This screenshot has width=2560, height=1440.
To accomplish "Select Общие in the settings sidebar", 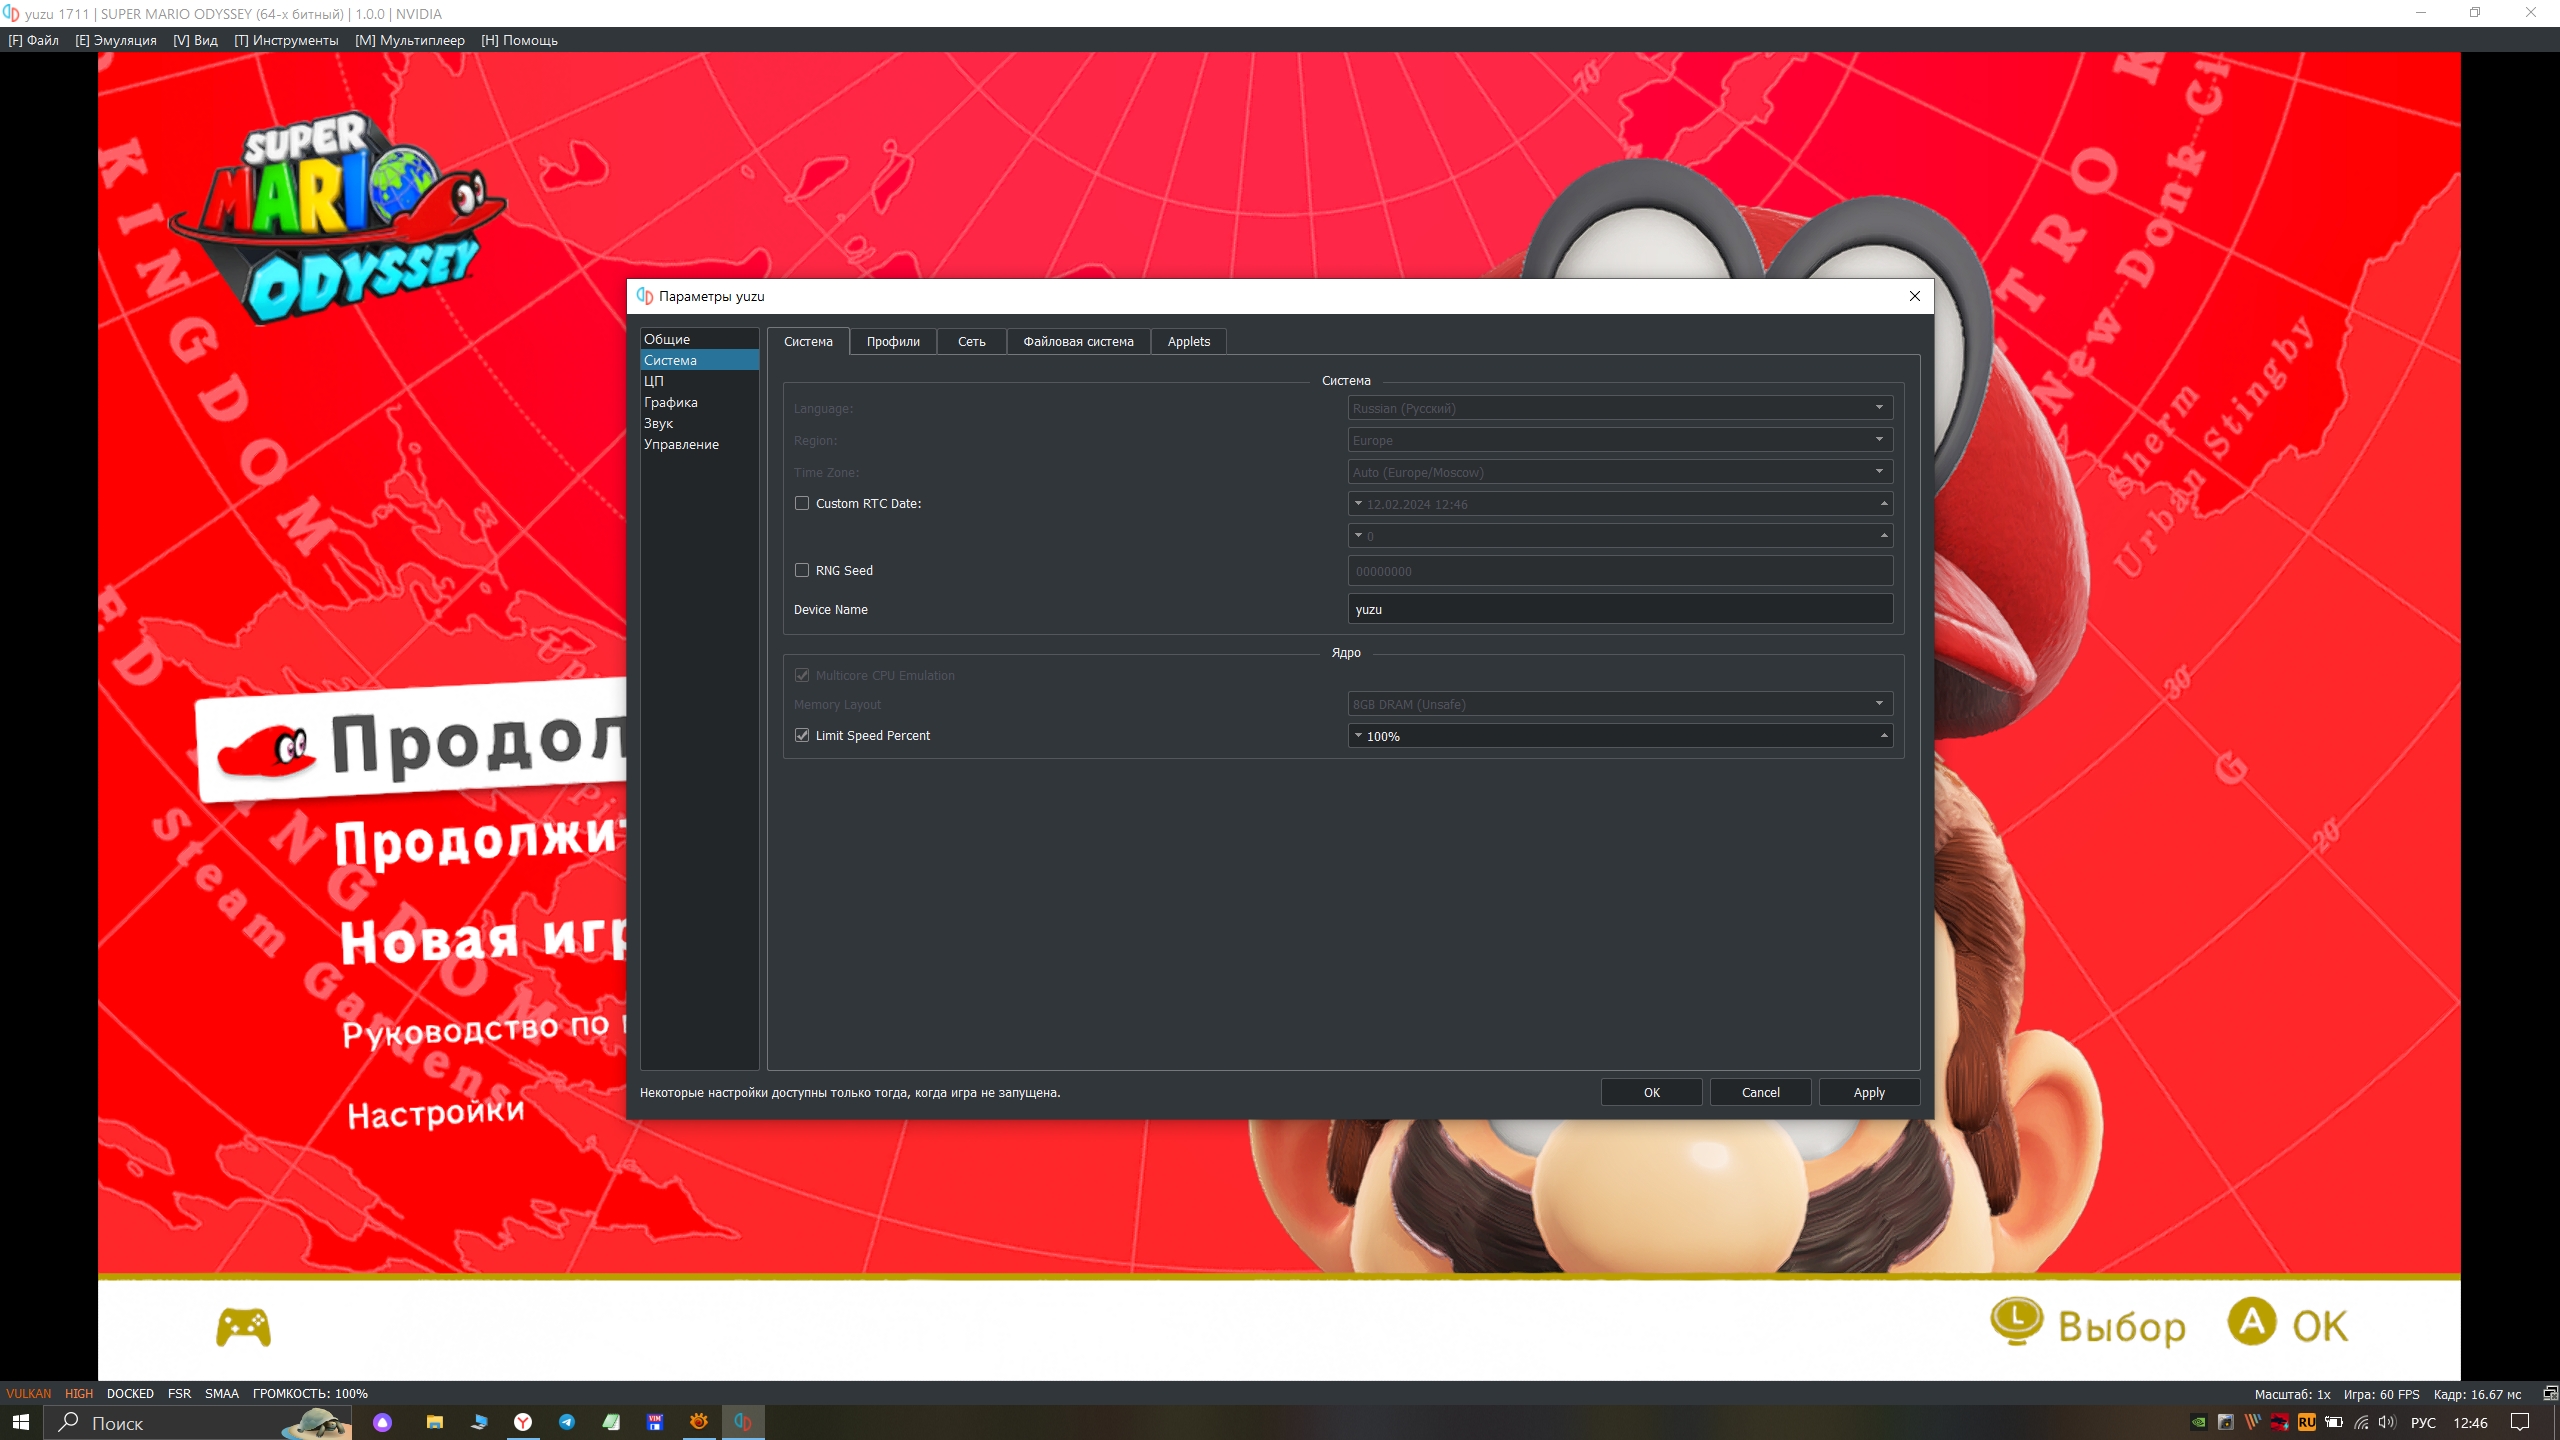I will 699,339.
